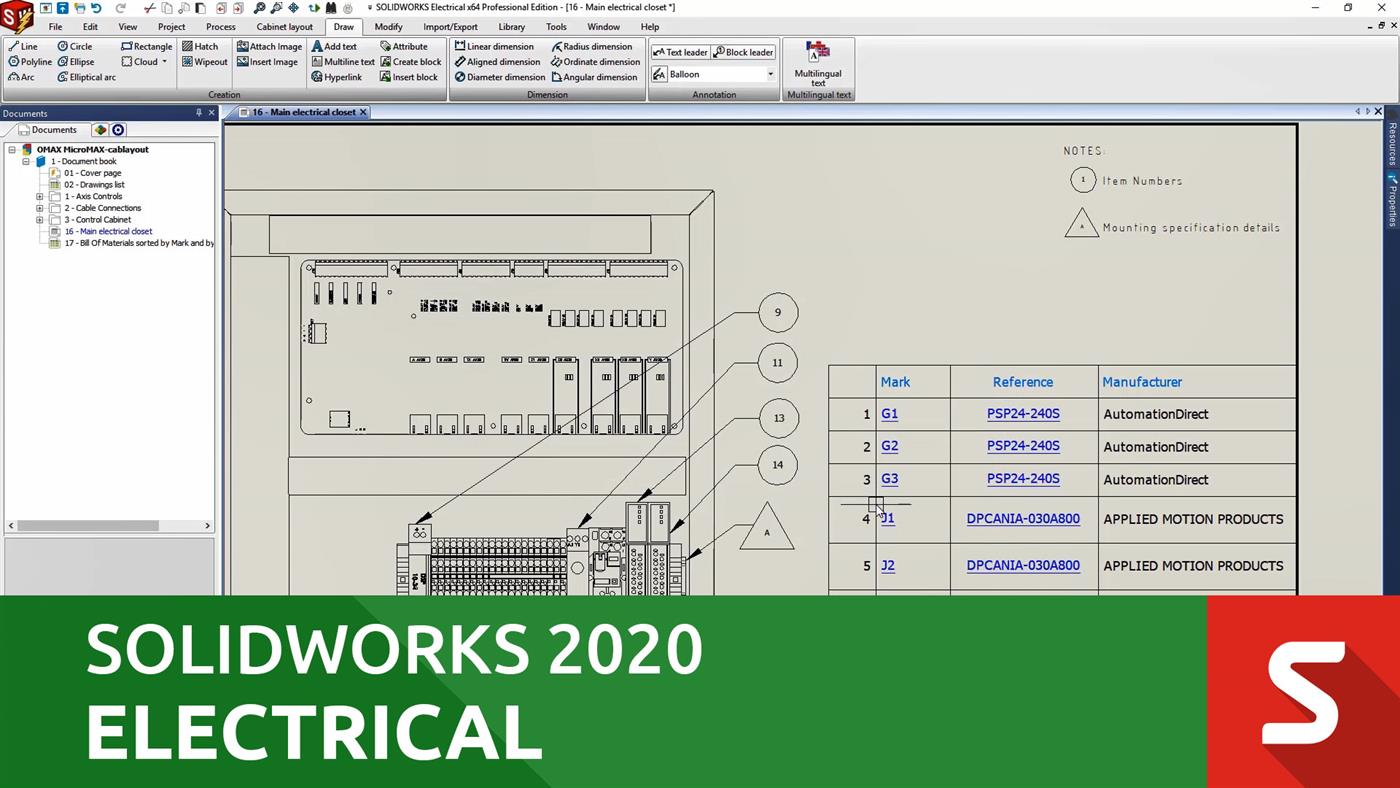Open the Balloon style dropdown
This screenshot has height=788, width=1400.
770,73
